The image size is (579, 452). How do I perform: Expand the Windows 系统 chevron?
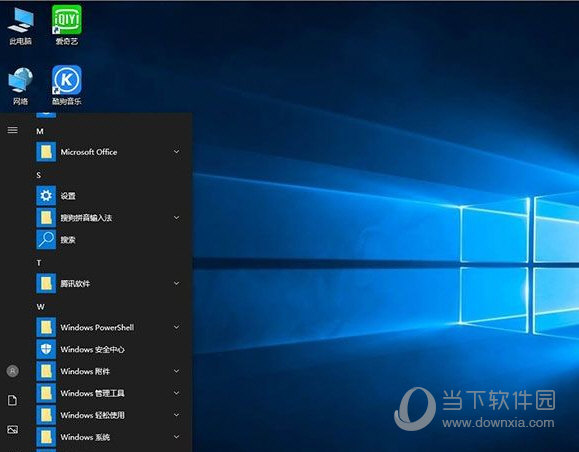(177, 437)
